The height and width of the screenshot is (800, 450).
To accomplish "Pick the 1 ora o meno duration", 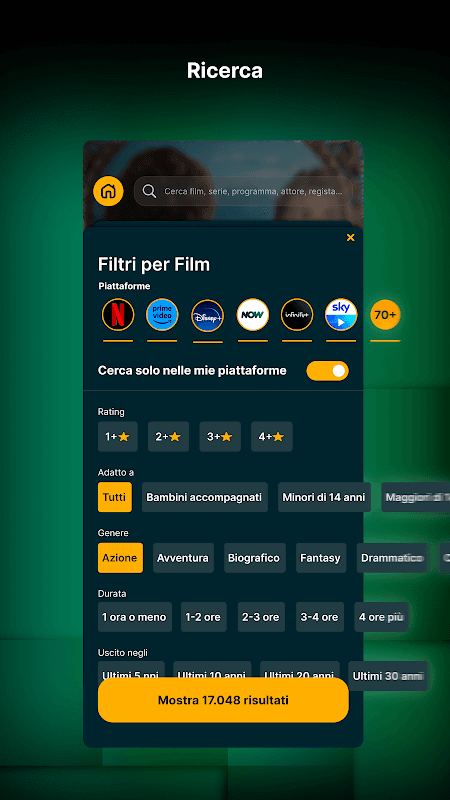I will pyautogui.click(x=135, y=617).
